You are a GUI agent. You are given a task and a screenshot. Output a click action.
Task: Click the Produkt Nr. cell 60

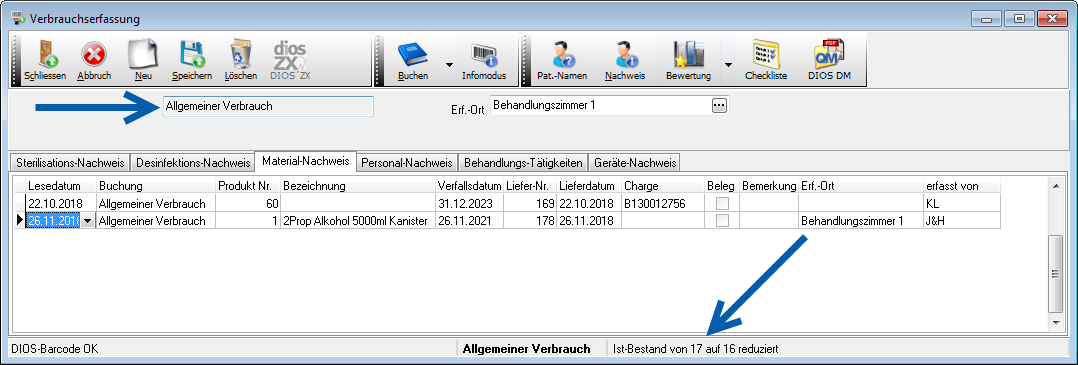point(248,203)
